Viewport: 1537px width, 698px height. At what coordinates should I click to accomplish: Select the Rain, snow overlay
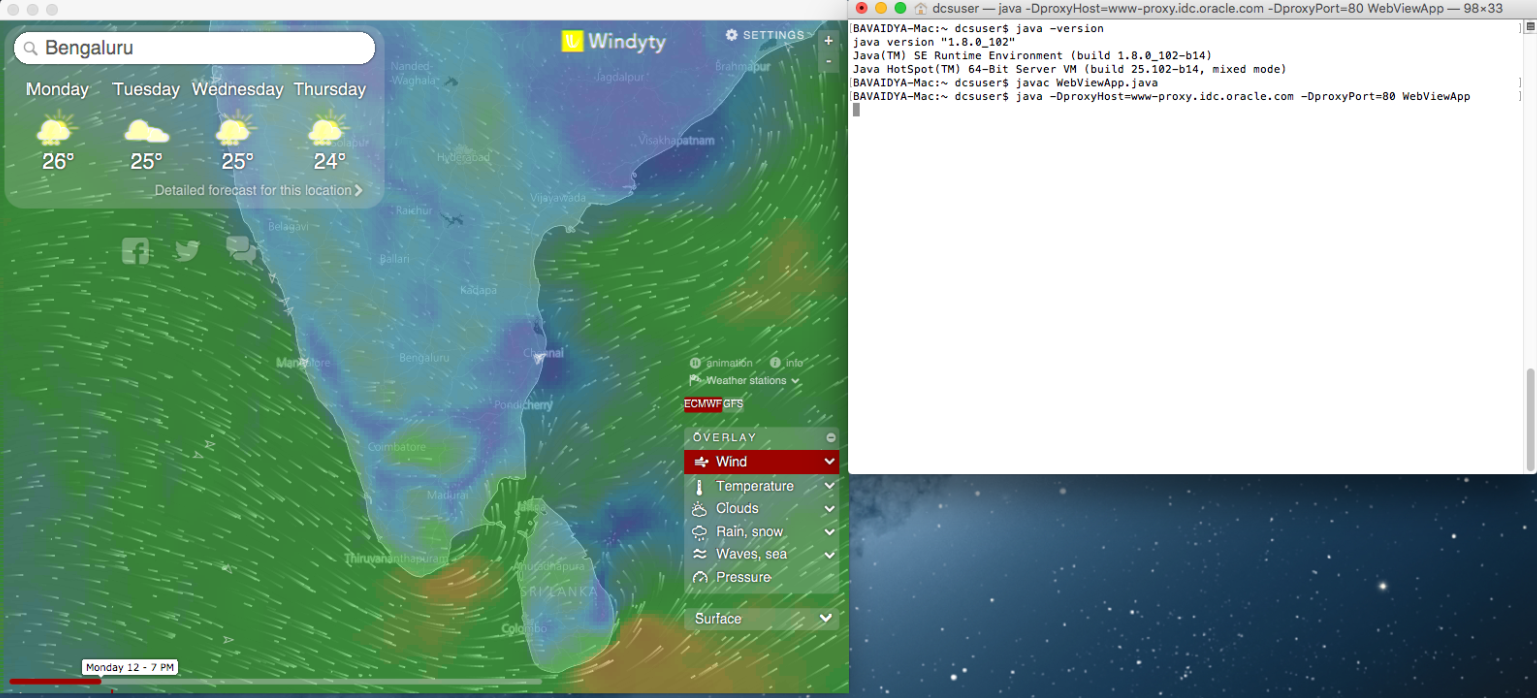tap(749, 532)
